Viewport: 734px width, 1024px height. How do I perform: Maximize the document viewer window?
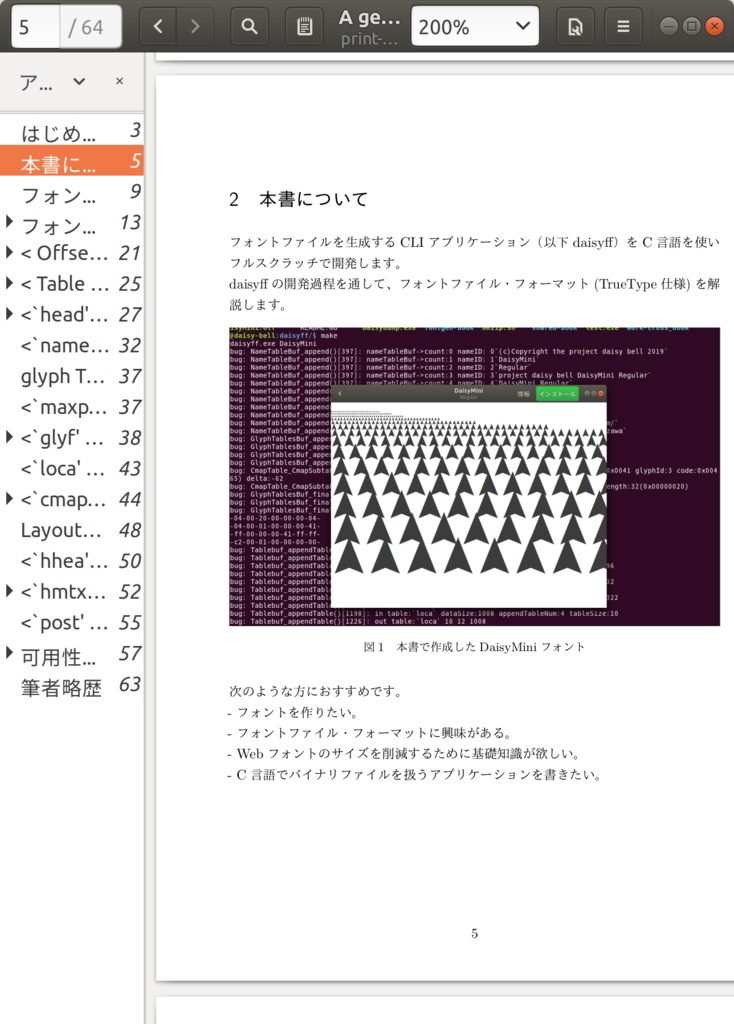[691, 26]
